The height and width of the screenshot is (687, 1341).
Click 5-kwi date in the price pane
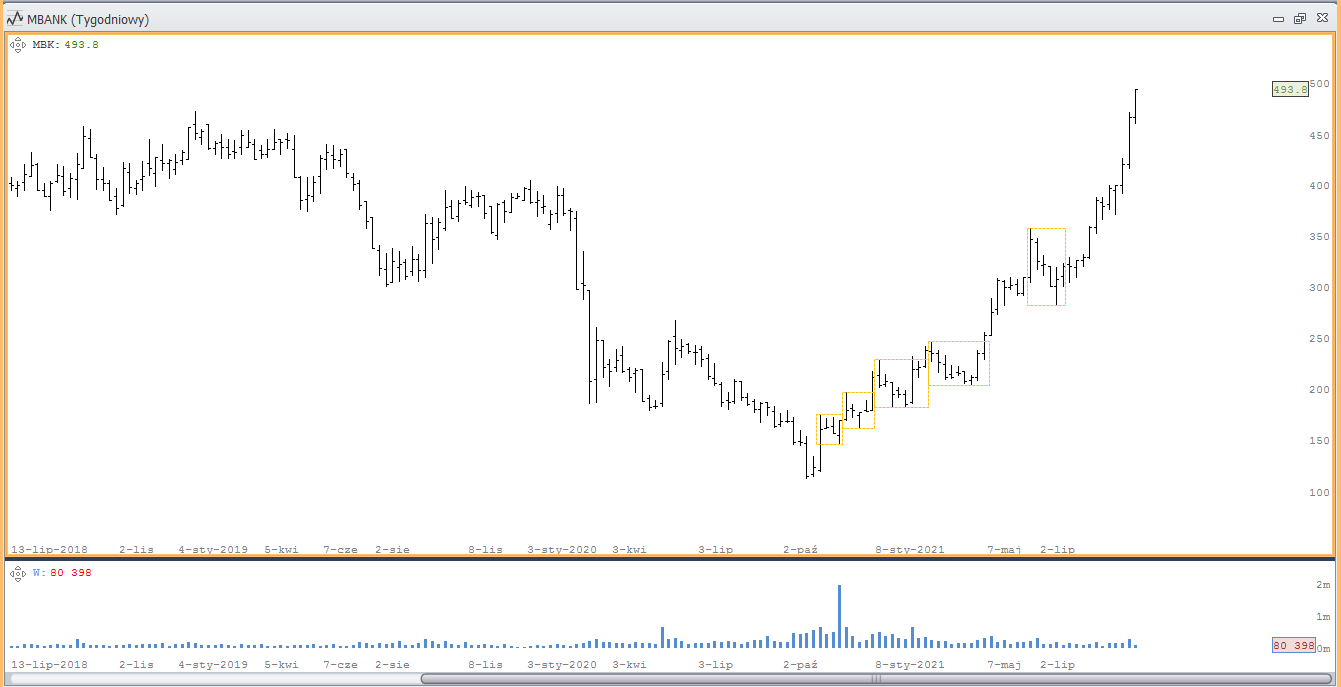point(282,550)
